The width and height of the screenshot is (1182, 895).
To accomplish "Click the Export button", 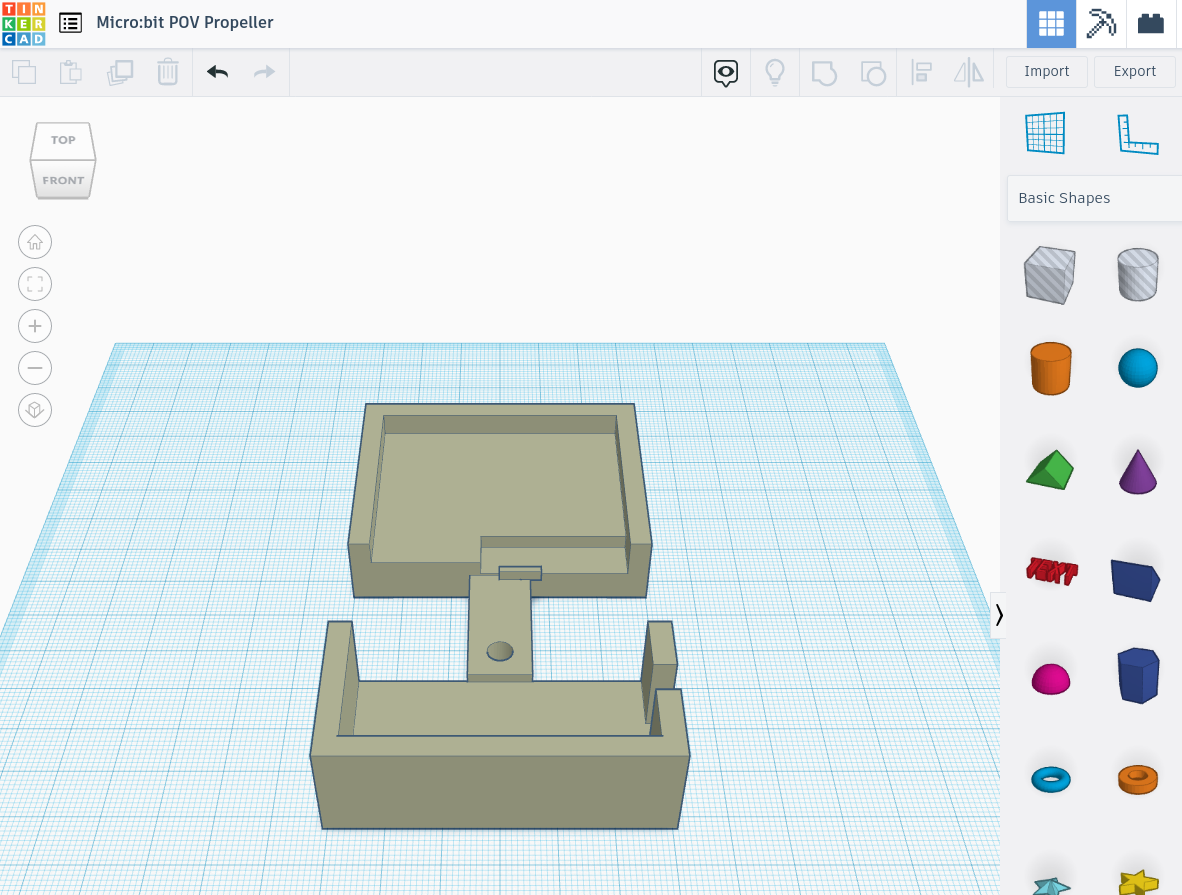I will pos(1135,72).
